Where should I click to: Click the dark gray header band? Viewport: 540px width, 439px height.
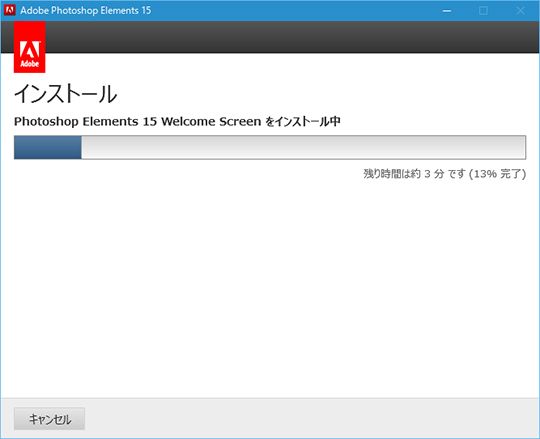pyautogui.click(x=293, y=37)
